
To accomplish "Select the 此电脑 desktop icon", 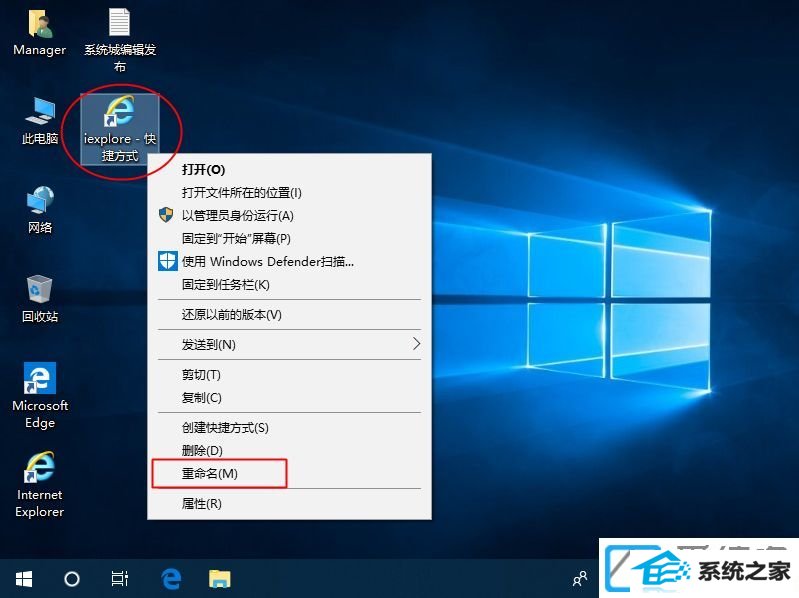I will (x=40, y=121).
